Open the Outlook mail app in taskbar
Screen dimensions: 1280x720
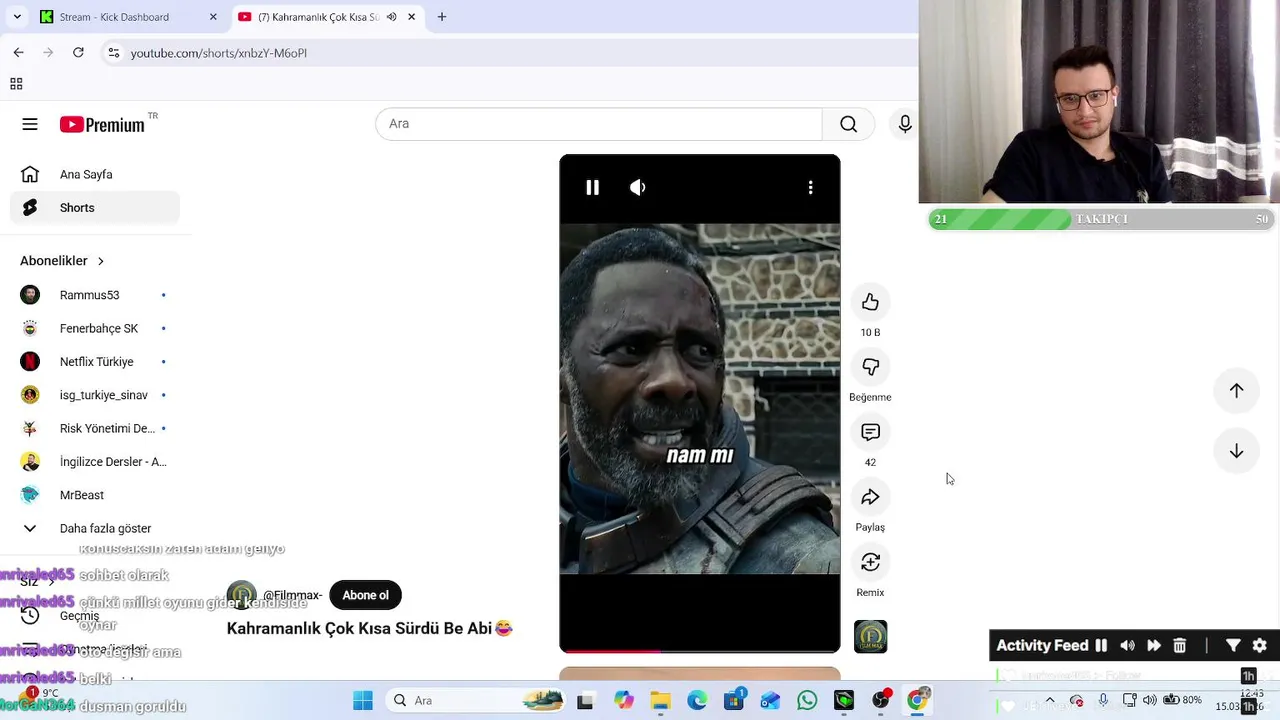tap(770, 700)
